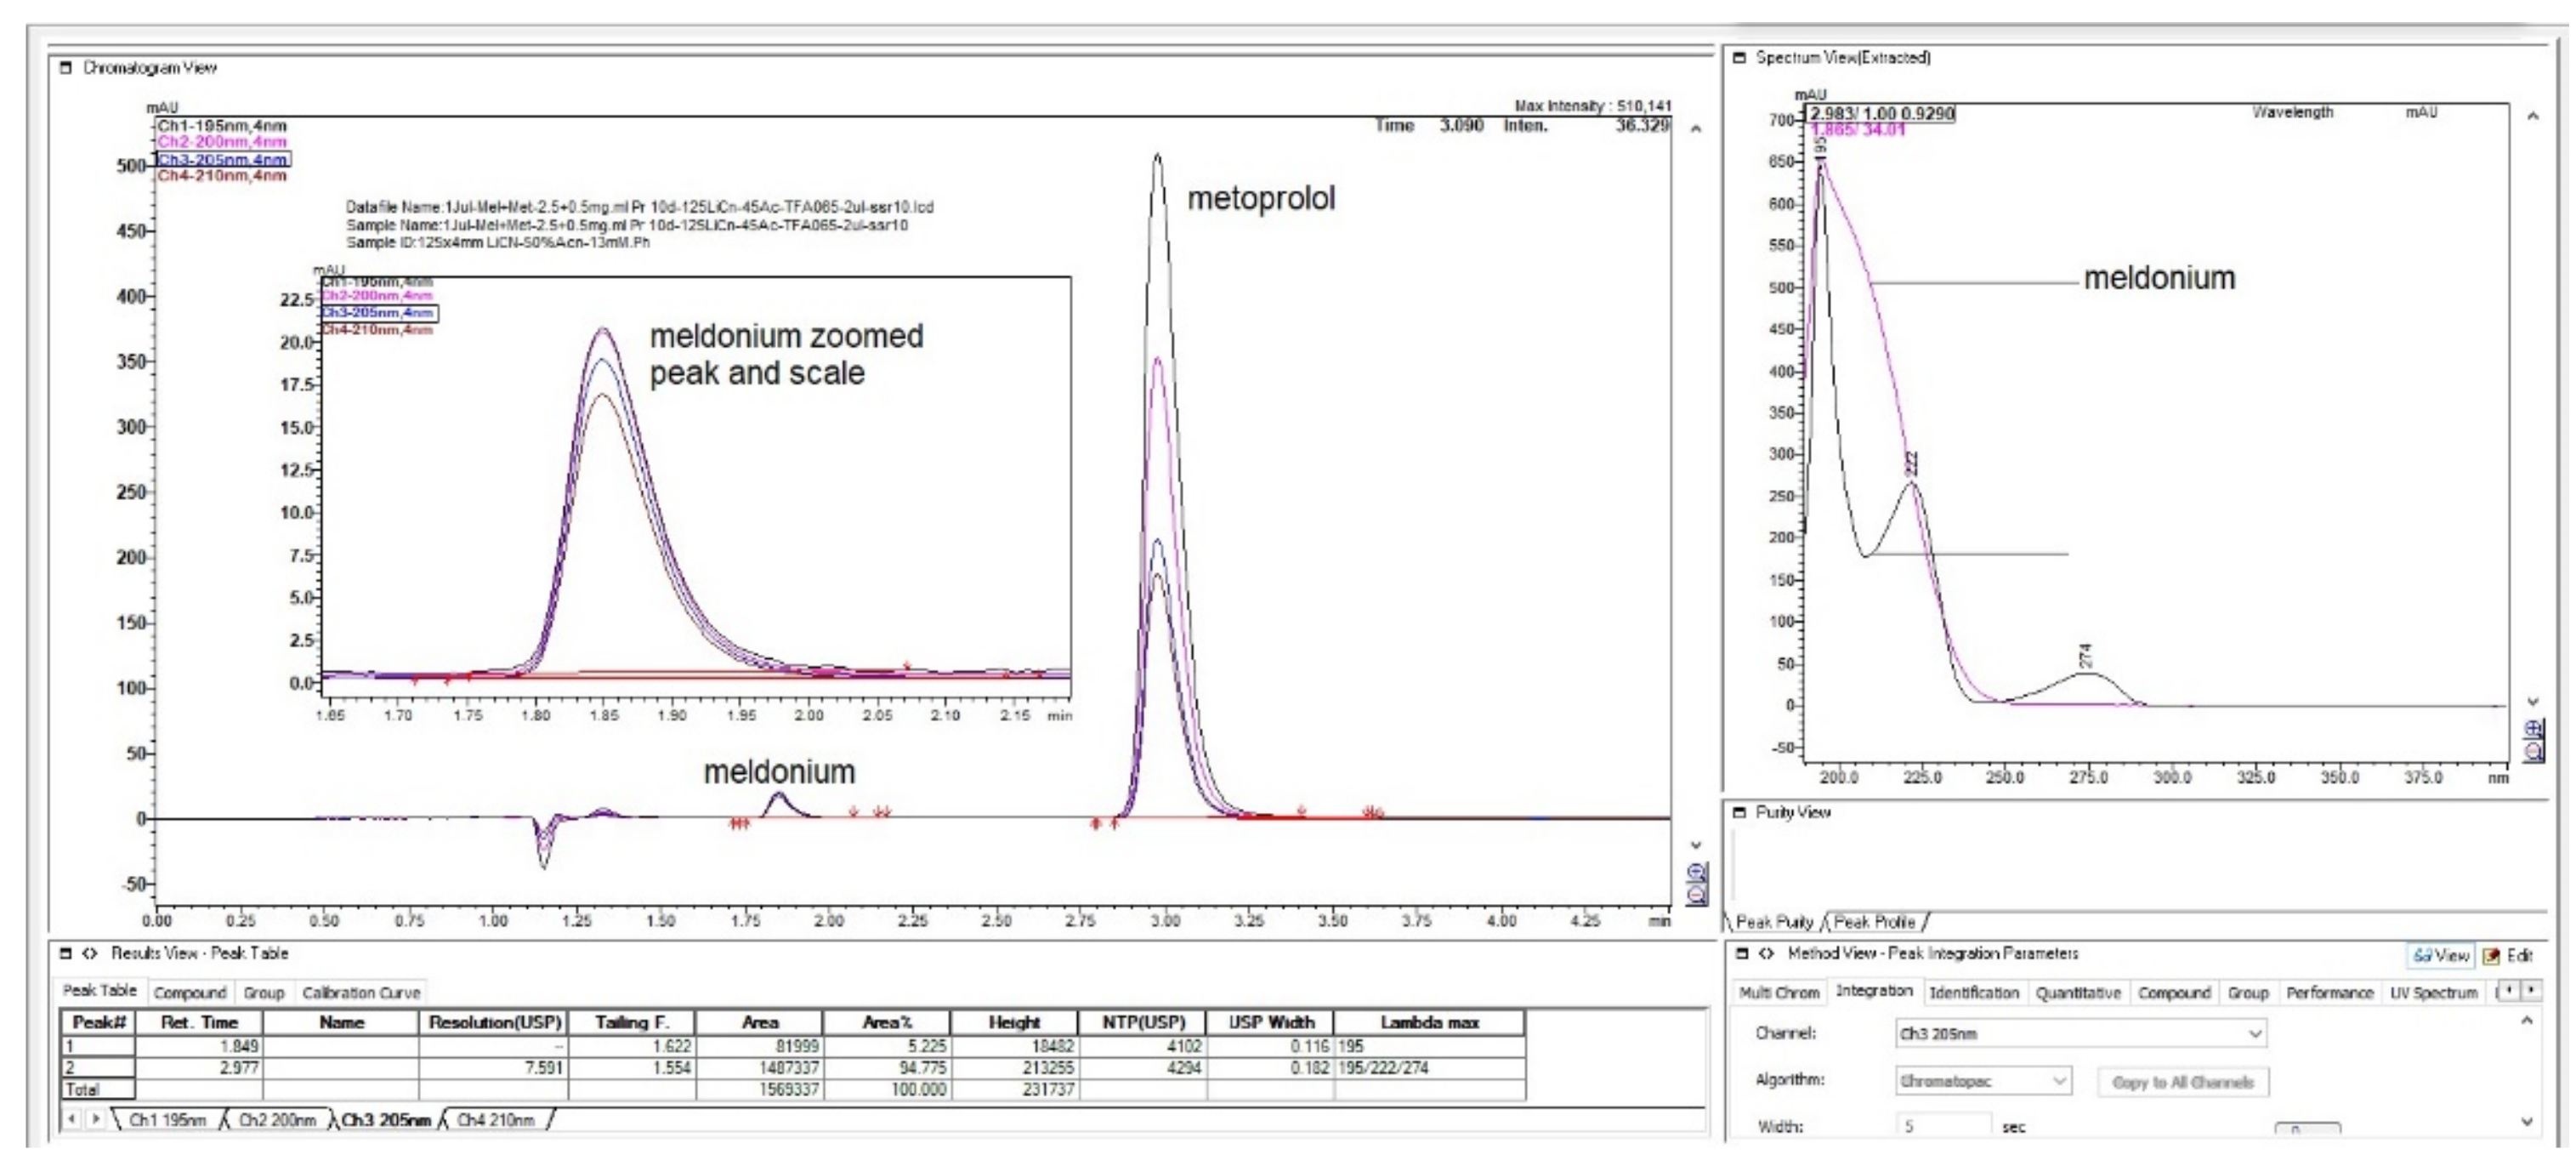Open the Compound tab in Method View

pyautogui.click(x=2174, y=993)
